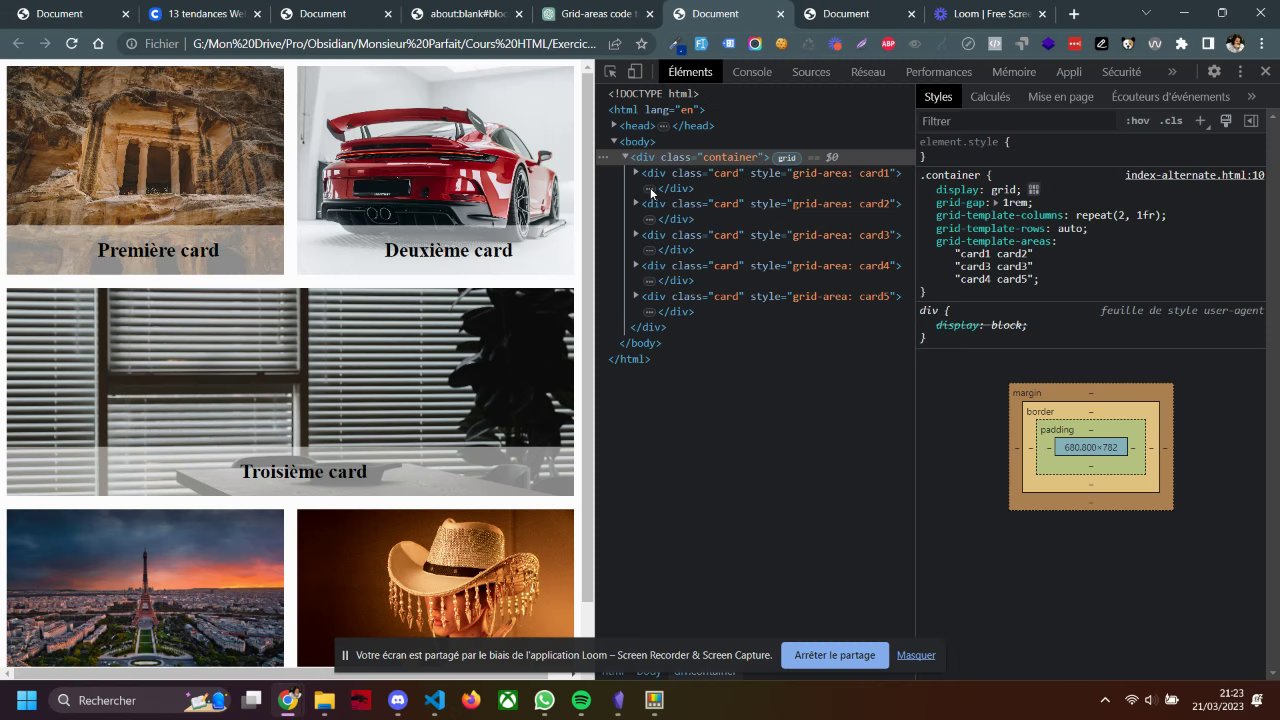Click Arrêter le partage button
Screen dimensions: 1280x720
pyautogui.click(x=834, y=655)
